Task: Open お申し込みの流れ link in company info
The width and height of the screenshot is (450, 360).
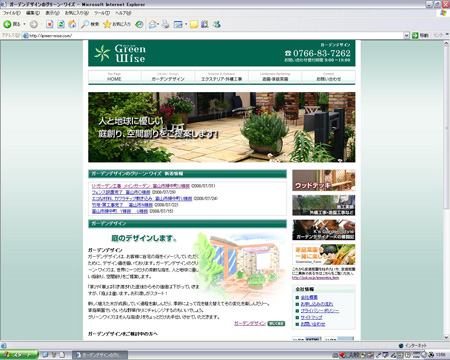Action: coord(317,304)
